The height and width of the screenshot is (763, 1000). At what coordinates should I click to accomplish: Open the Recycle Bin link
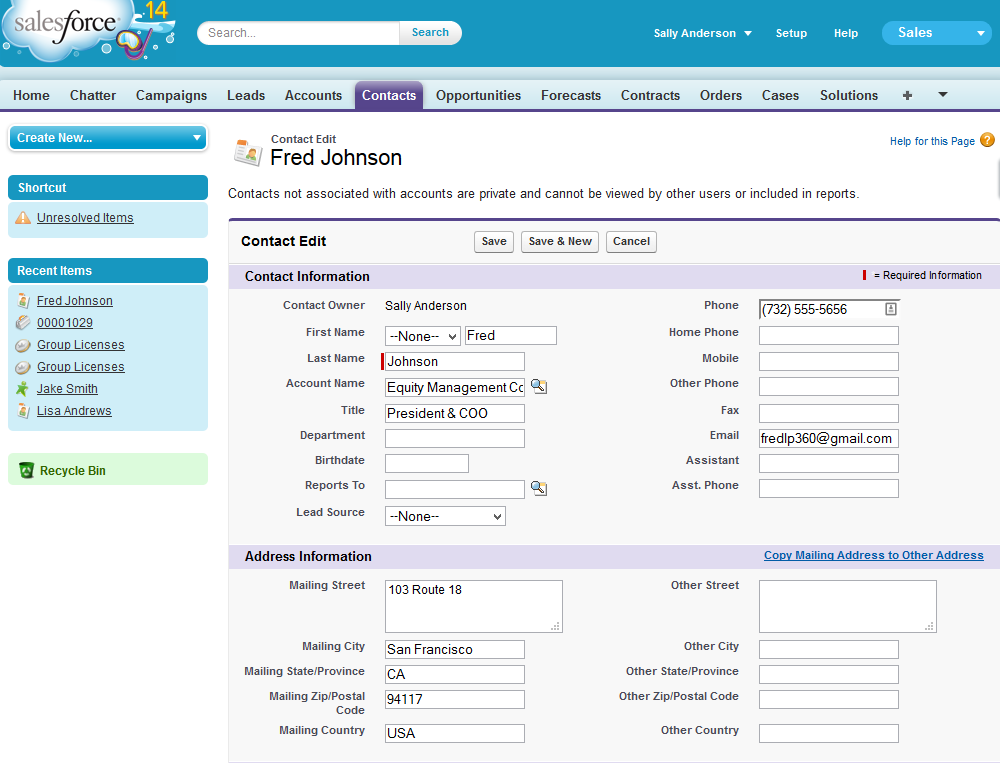[73, 471]
